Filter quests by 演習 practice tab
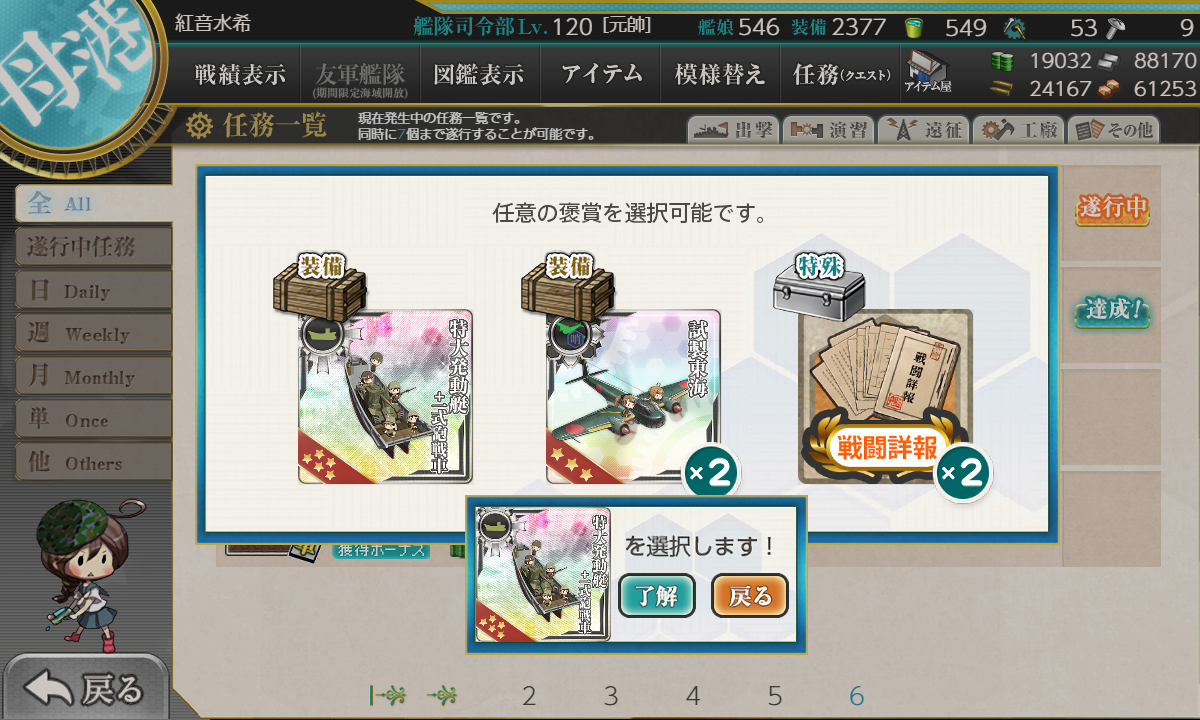 pos(828,129)
